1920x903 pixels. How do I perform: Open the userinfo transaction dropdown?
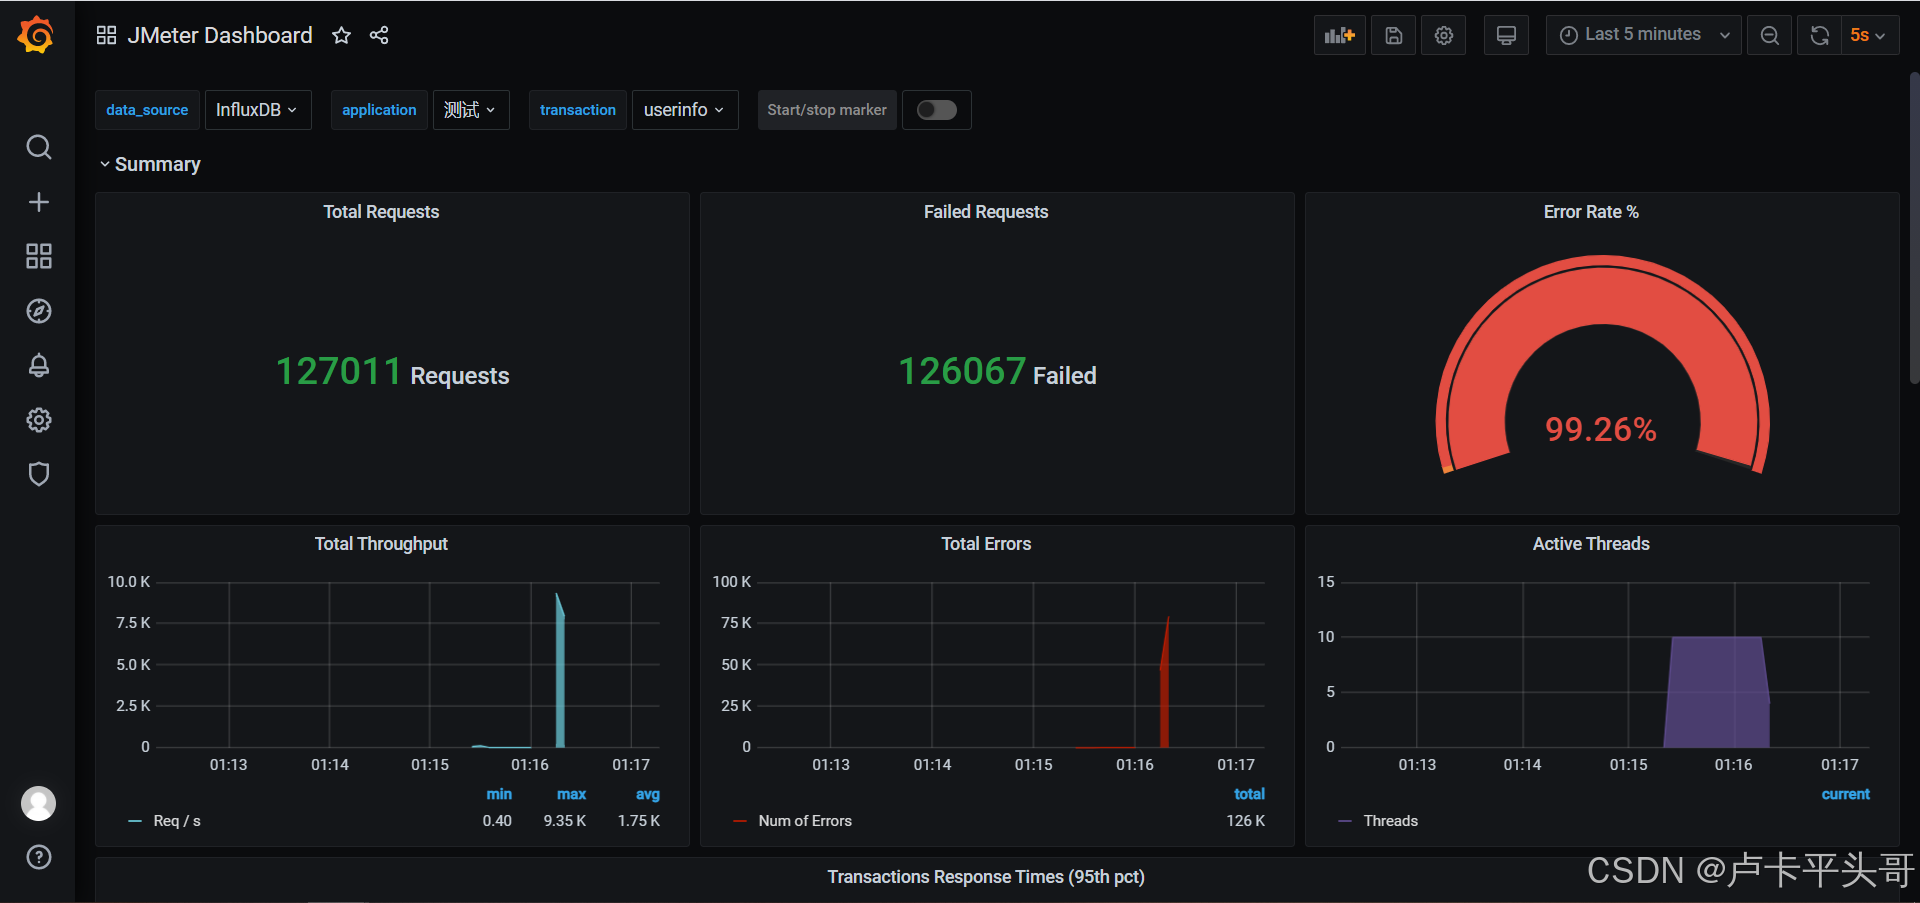[684, 110]
